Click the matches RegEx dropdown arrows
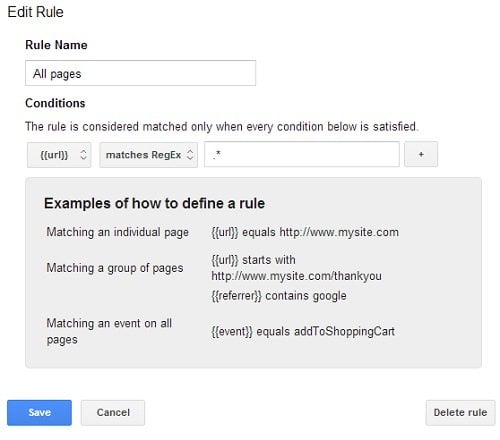Image resolution: width=500 pixels, height=440 pixels. pyautogui.click(x=190, y=155)
